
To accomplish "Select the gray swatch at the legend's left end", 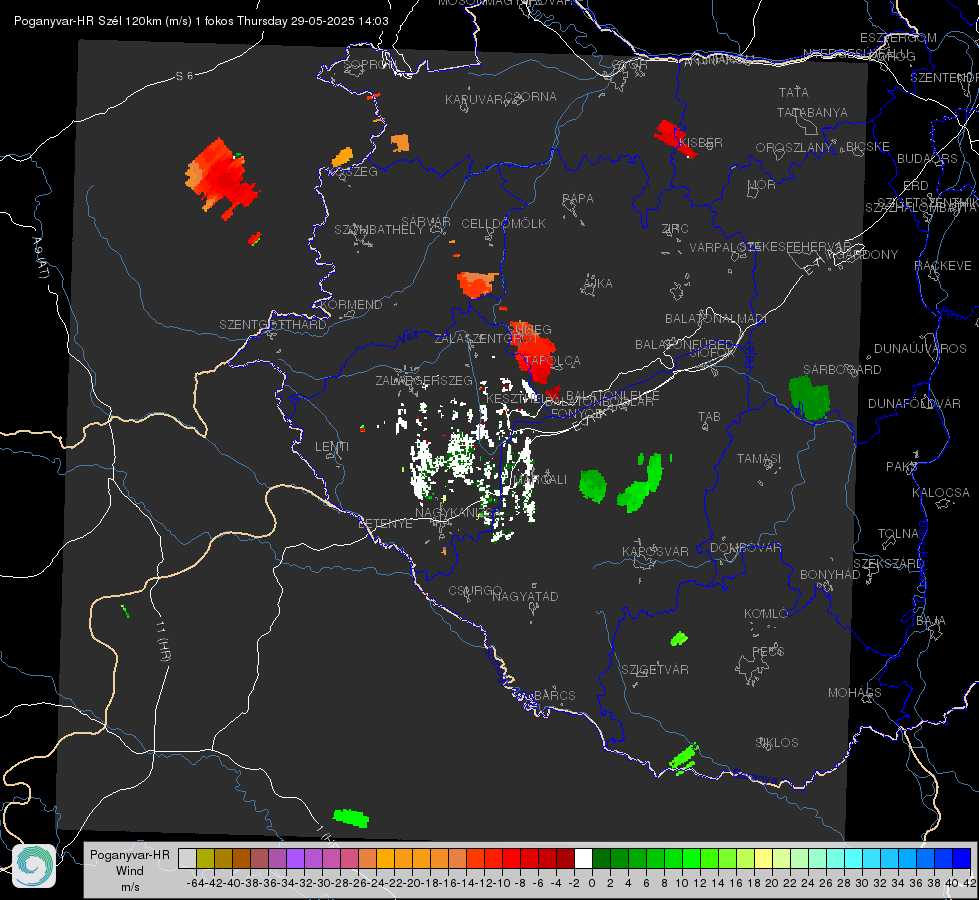I will (x=187, y=858).
